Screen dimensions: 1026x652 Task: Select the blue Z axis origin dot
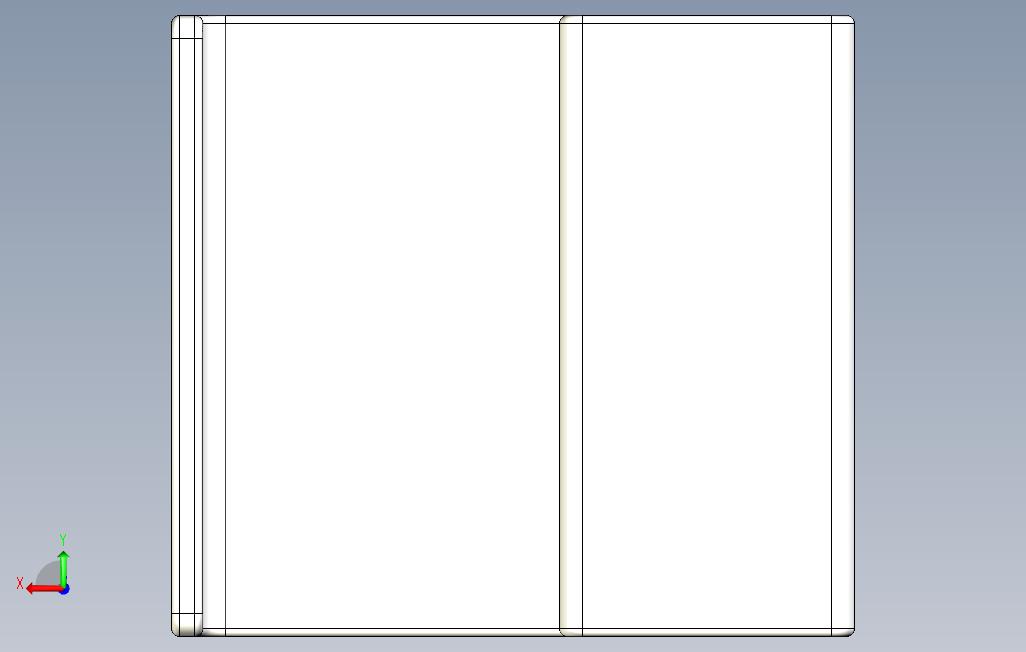tap(64, 590)
